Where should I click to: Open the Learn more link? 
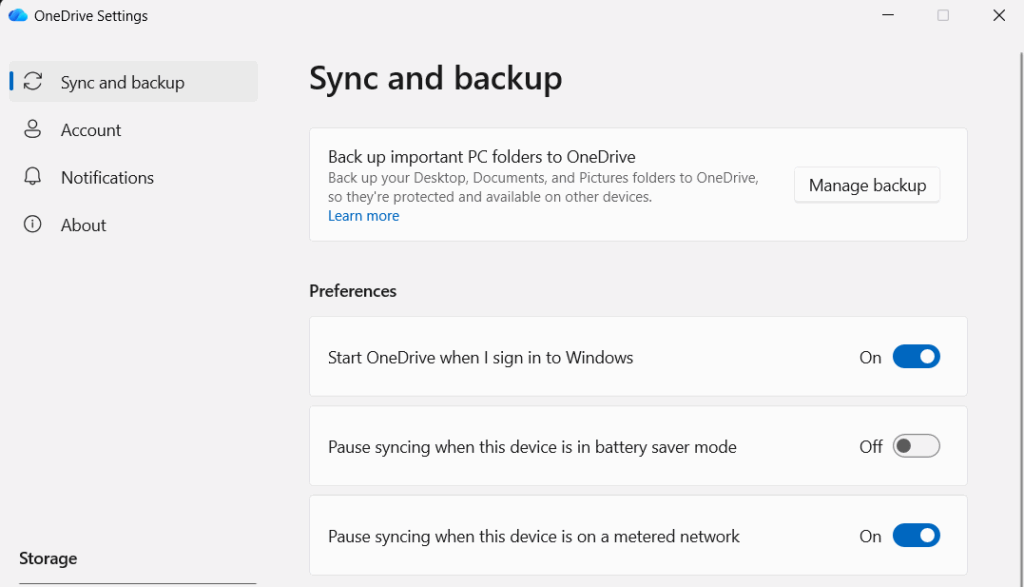363,216
